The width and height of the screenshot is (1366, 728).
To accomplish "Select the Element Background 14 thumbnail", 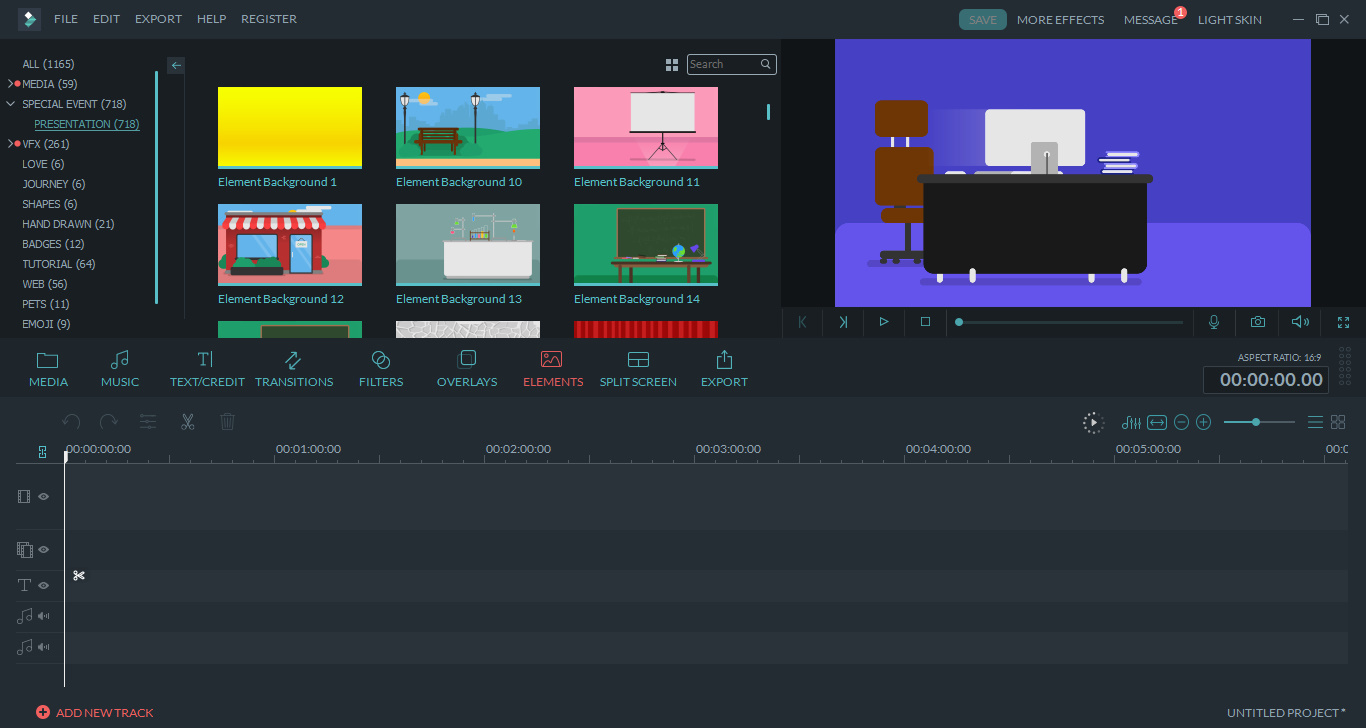I will click(x=646, y=245).
